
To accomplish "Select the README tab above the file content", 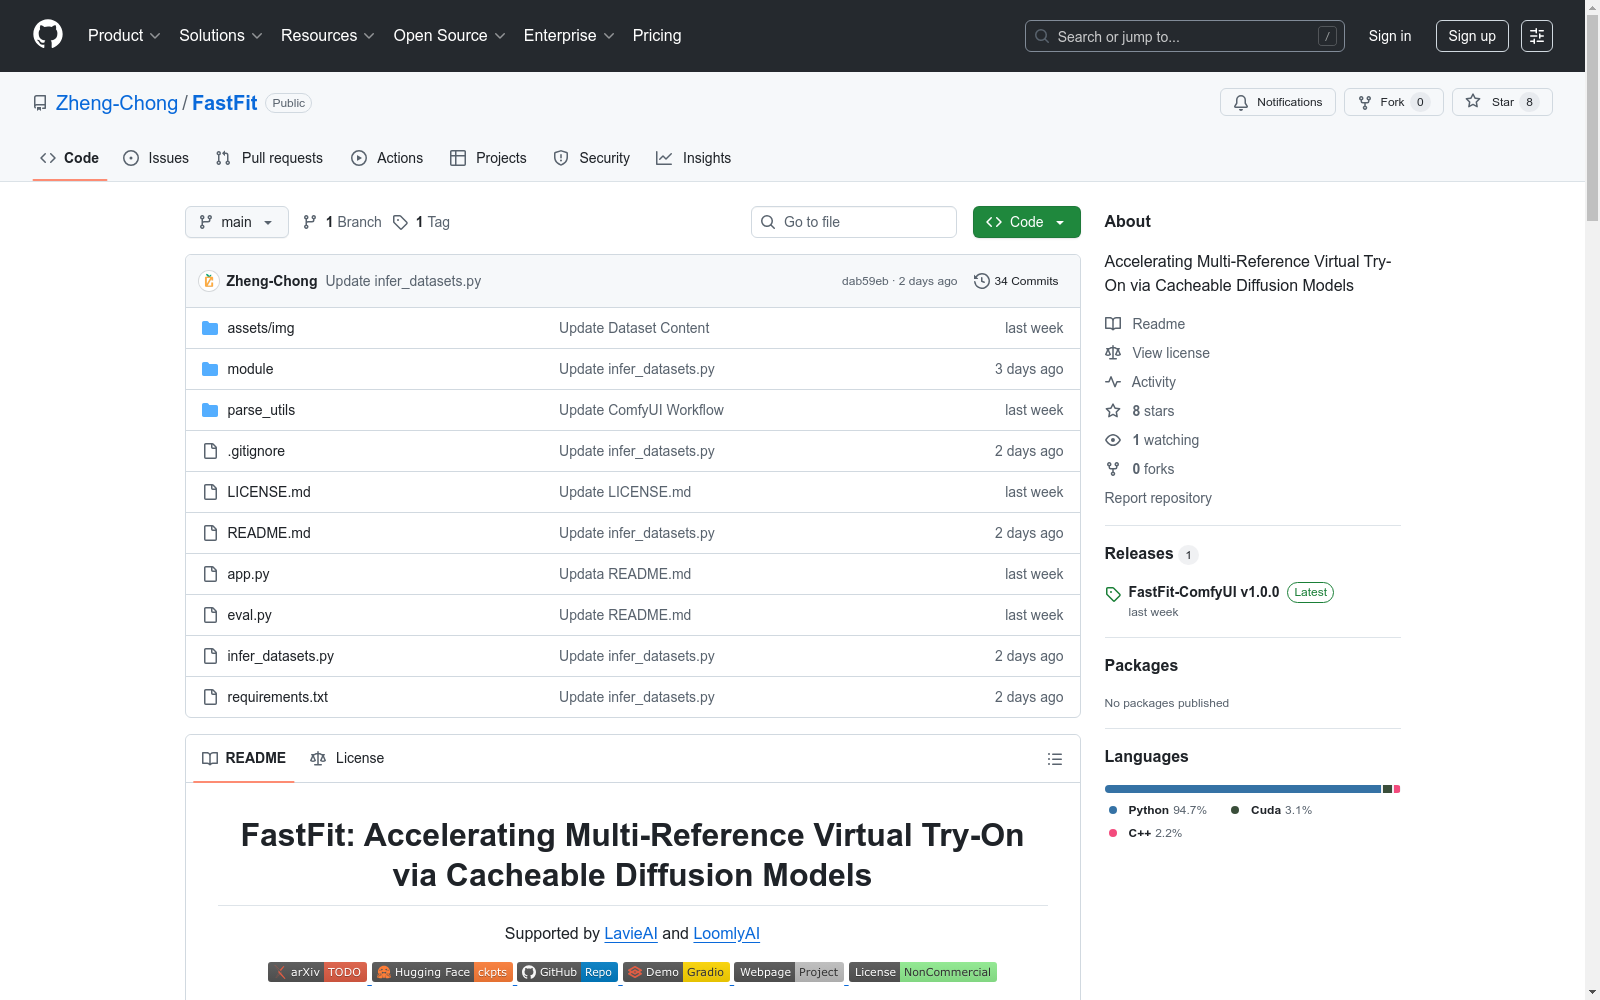I will (244, 758).
